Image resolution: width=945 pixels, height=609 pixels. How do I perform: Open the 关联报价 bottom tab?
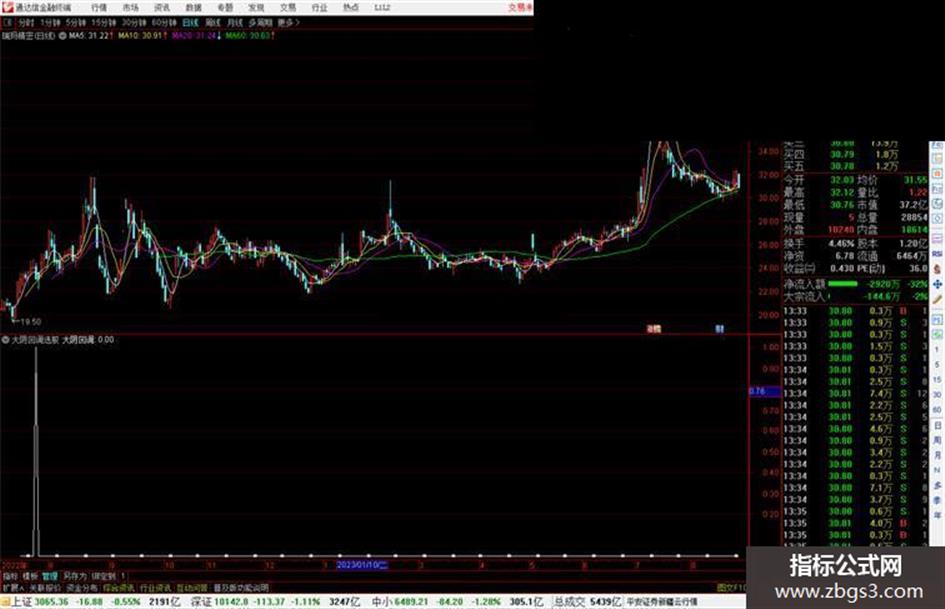tap(45, 587)
